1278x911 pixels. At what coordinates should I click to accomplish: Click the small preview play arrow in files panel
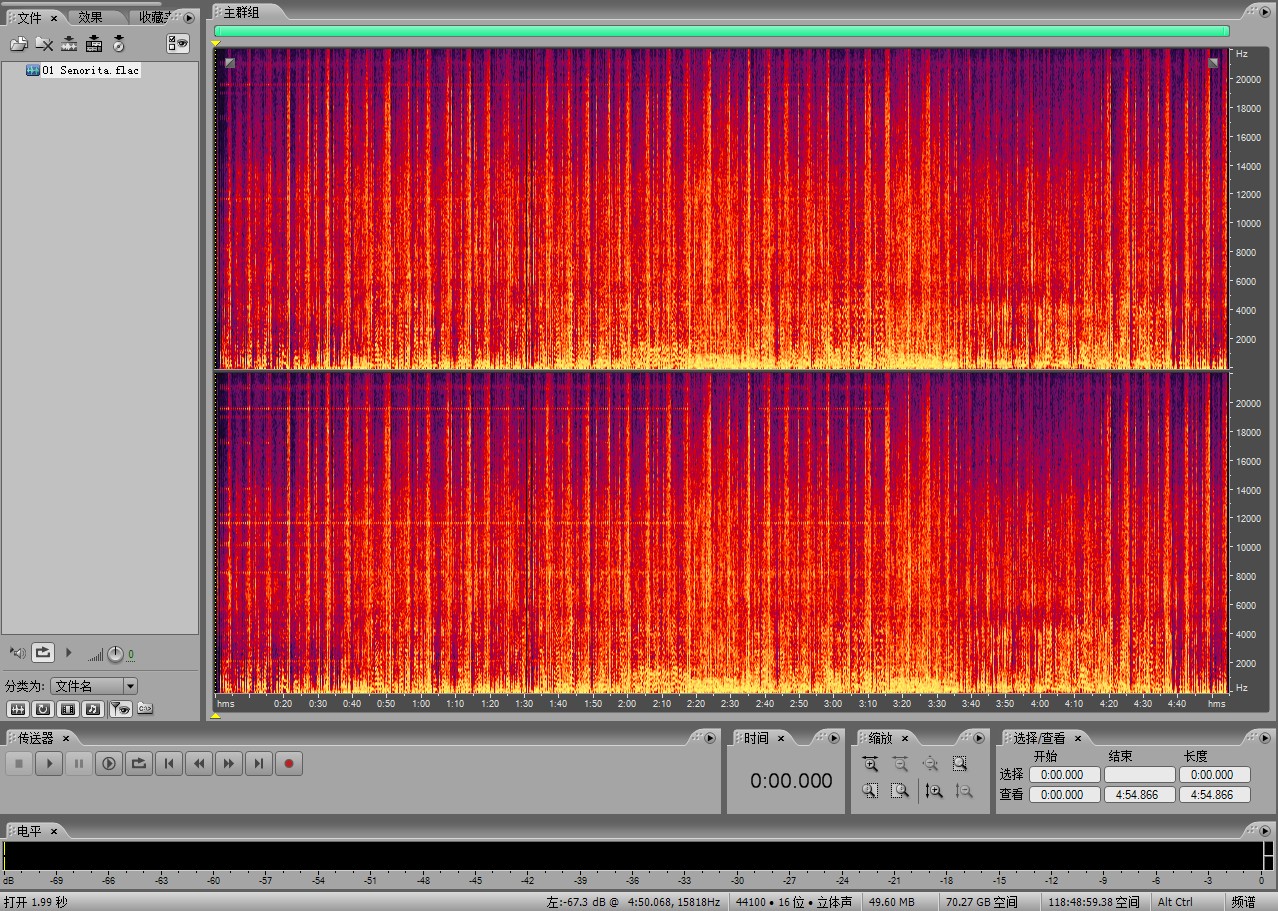coord(69,653)
